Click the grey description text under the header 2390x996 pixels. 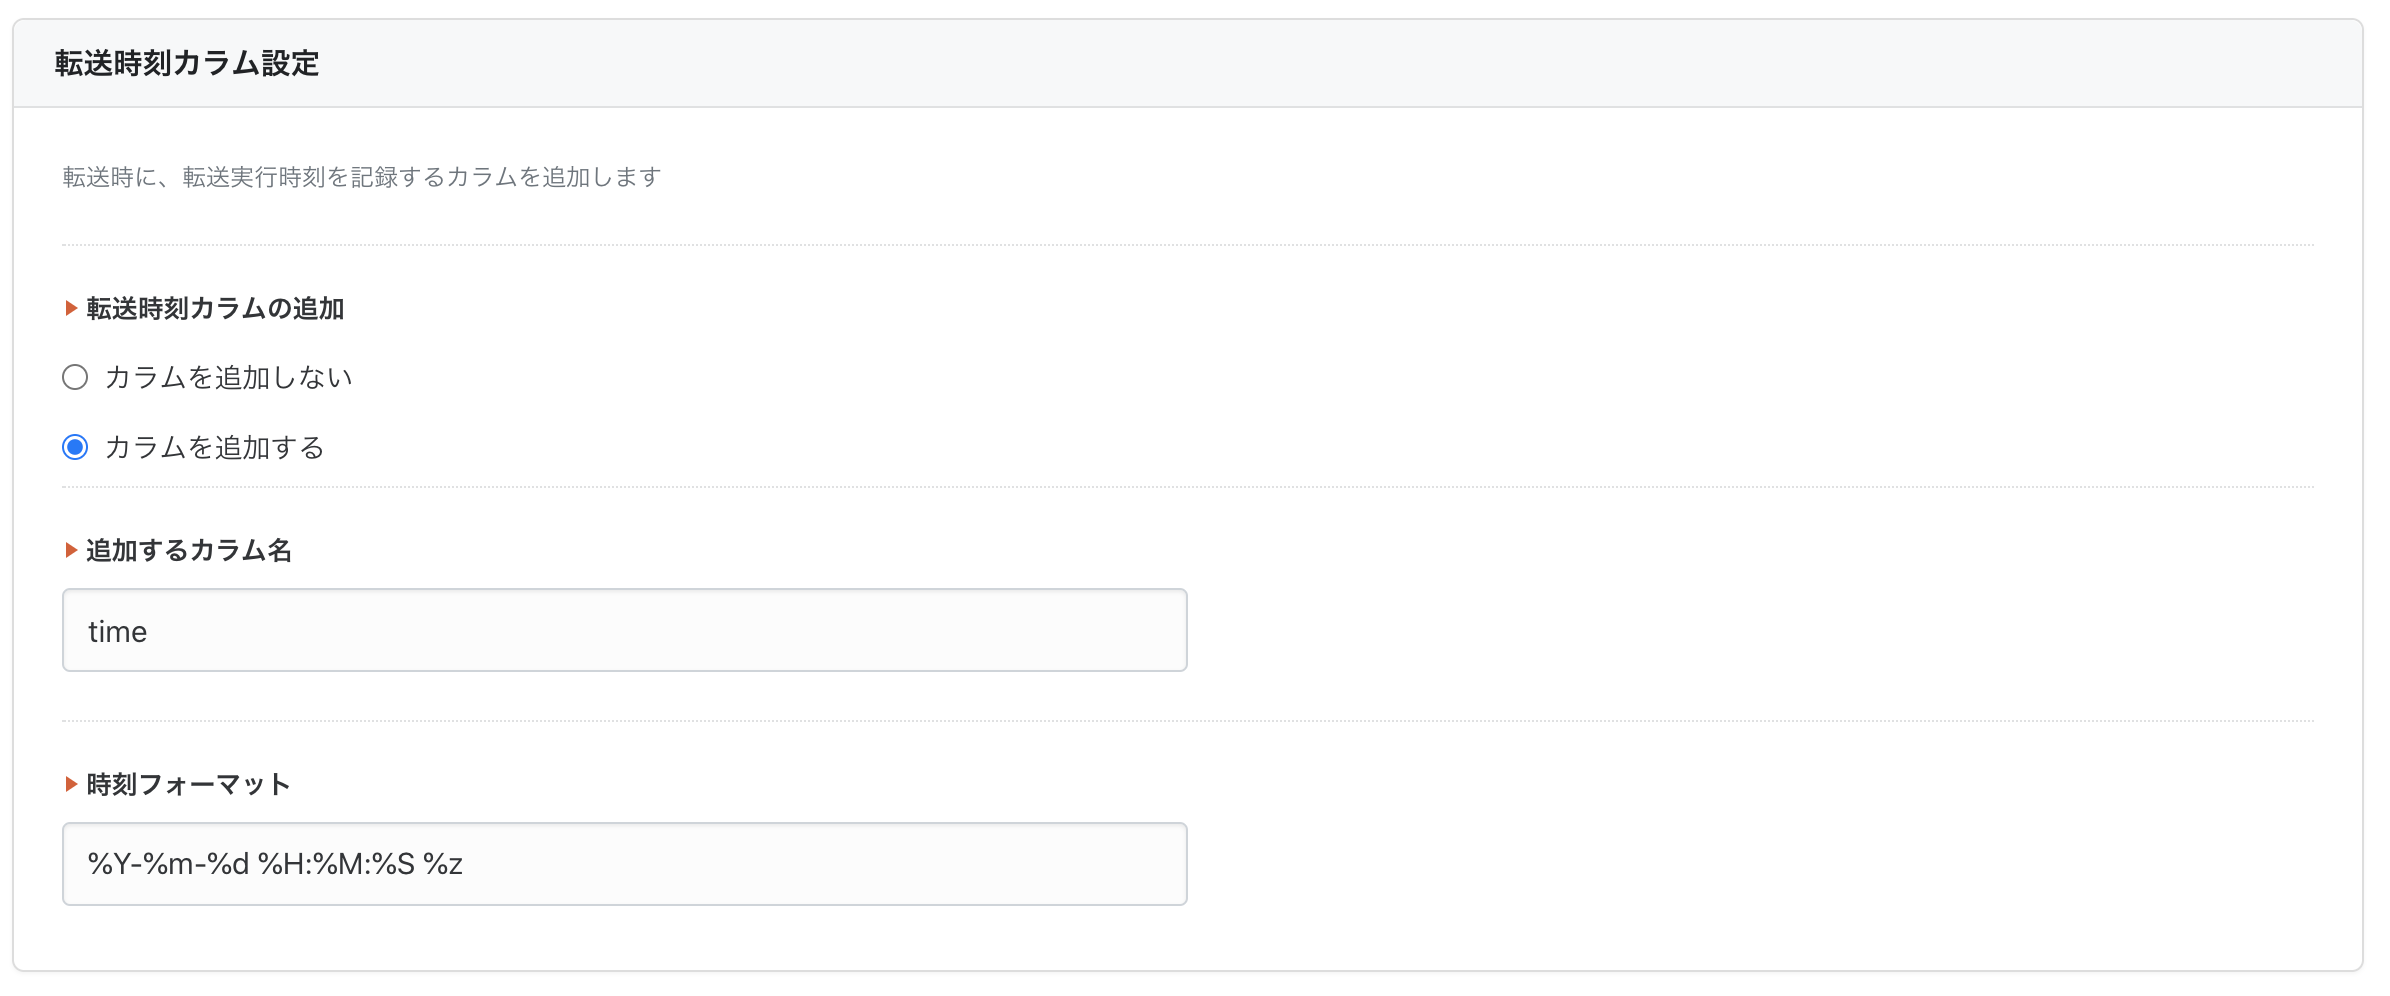point(362,177)
